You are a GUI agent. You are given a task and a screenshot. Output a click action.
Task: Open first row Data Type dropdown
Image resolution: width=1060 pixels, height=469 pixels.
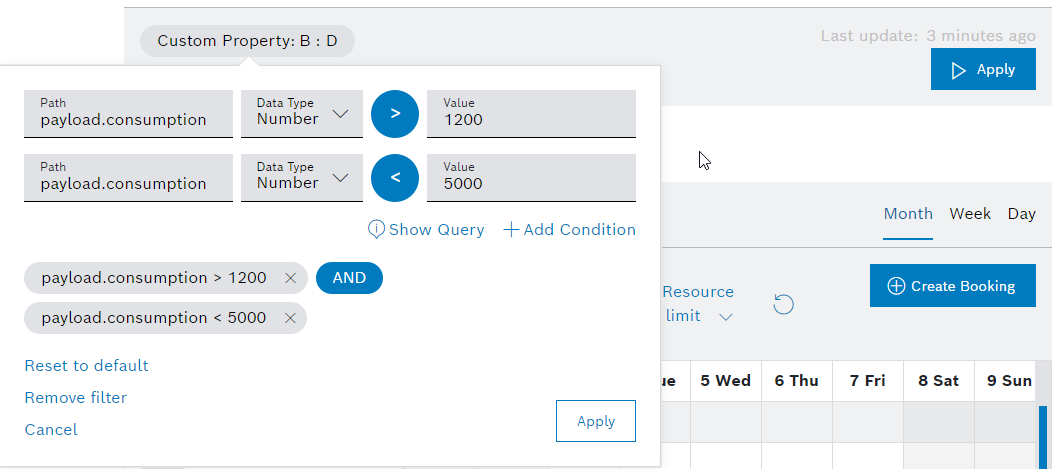pyautogui.click(x=302, y=114)
